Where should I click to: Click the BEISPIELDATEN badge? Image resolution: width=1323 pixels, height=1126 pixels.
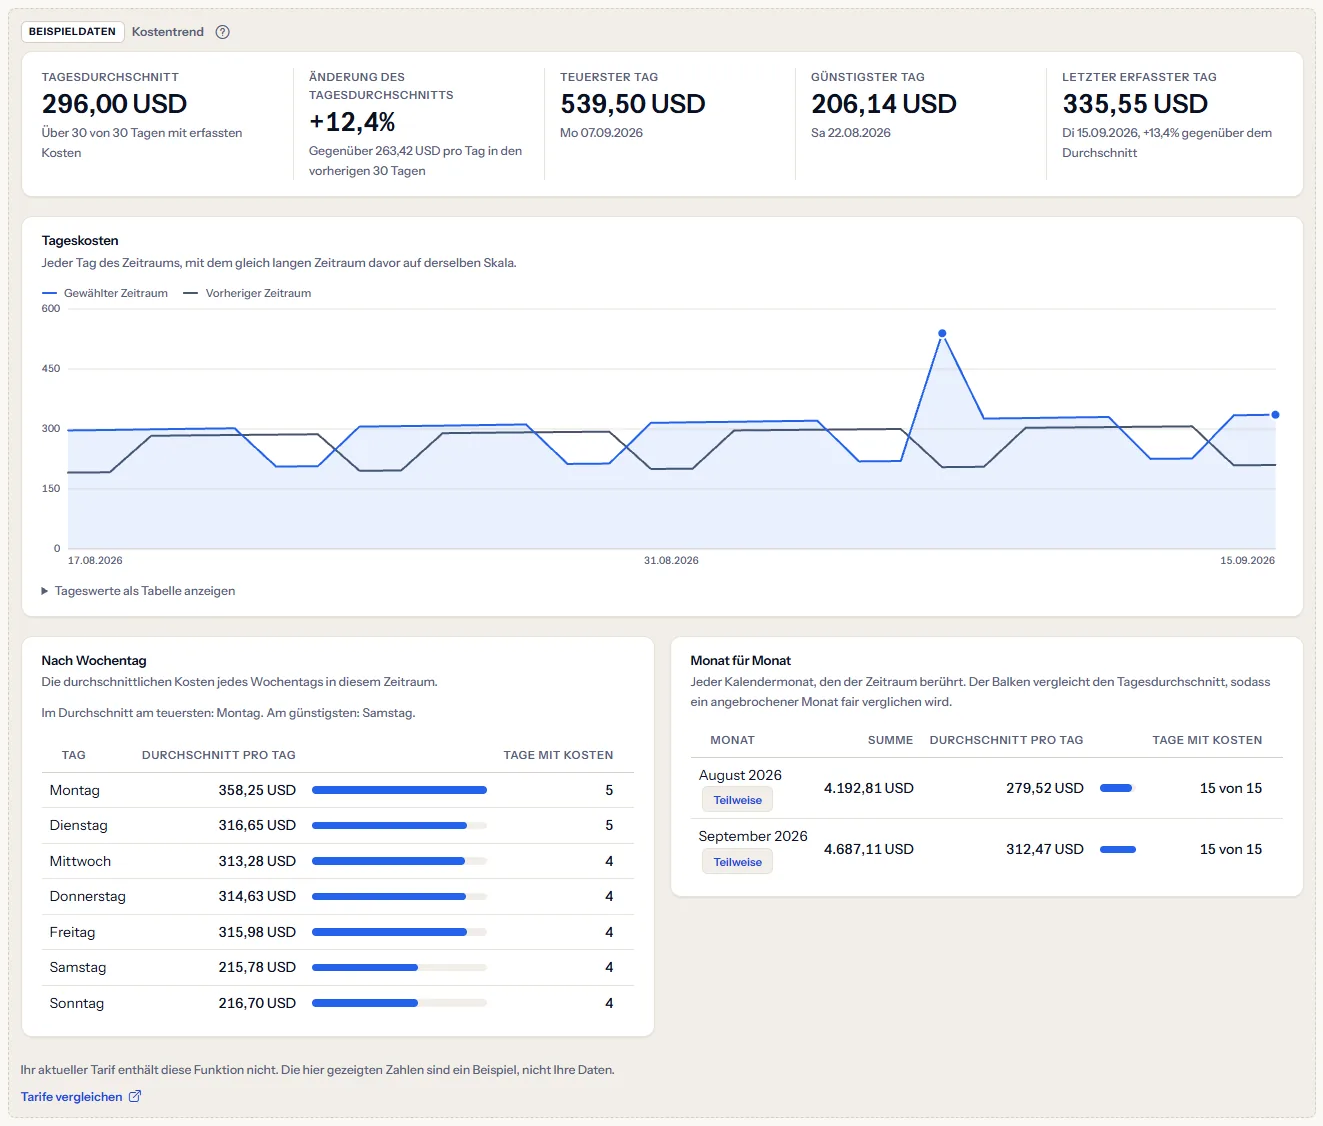[x=72, y=32]
